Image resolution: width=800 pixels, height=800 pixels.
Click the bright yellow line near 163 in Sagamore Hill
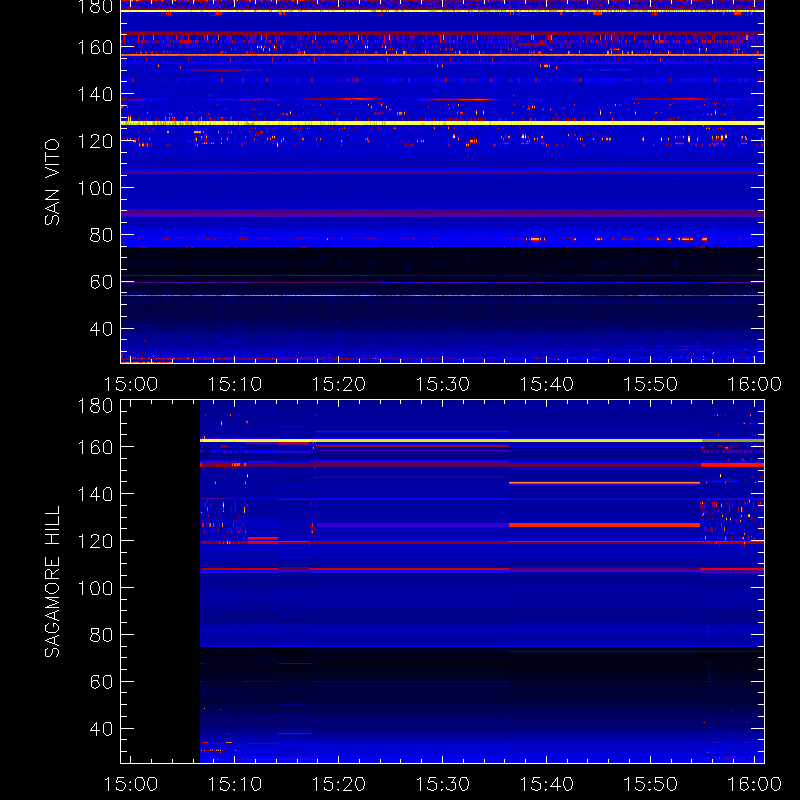pos(482,440)
